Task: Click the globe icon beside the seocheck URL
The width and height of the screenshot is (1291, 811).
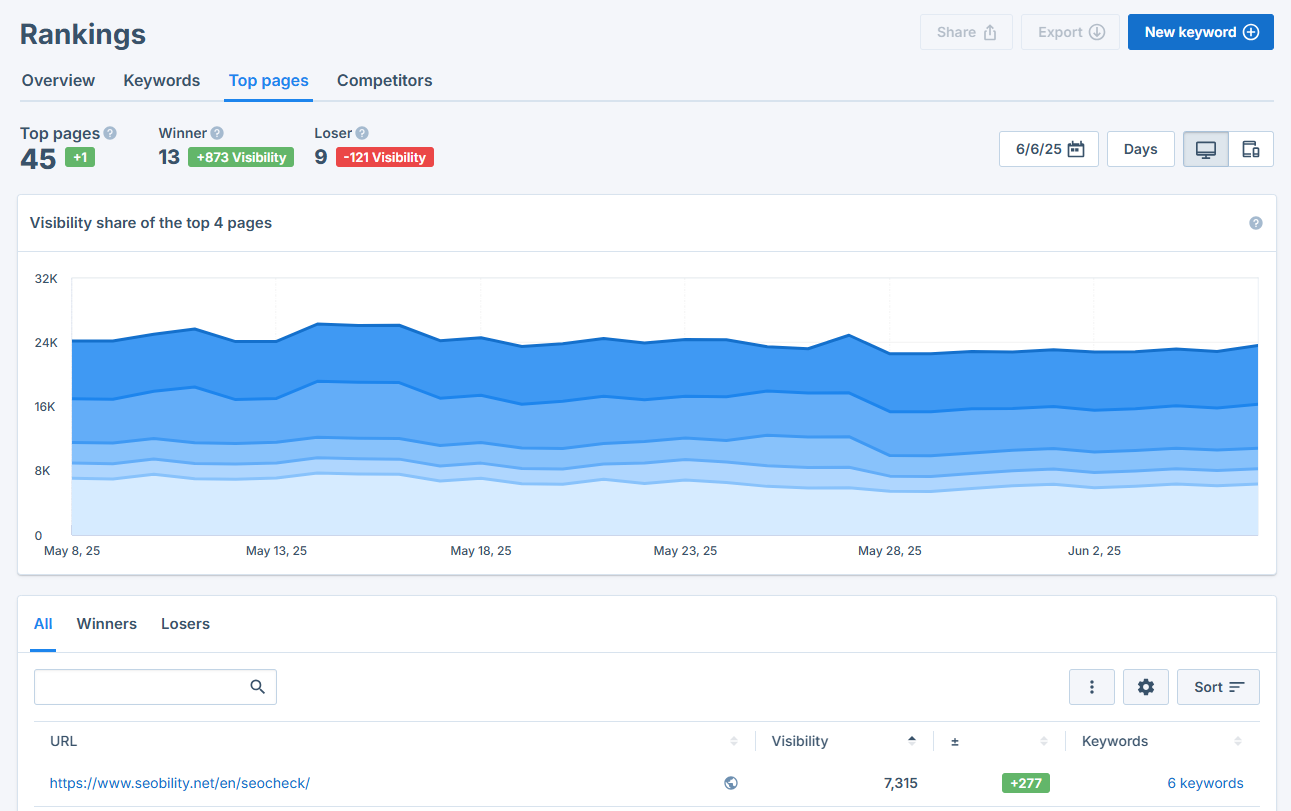Action: [731, 783]
